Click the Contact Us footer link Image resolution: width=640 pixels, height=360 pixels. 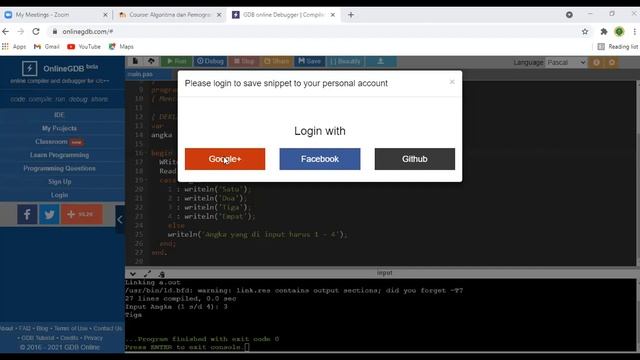click(x=108, y=328)
